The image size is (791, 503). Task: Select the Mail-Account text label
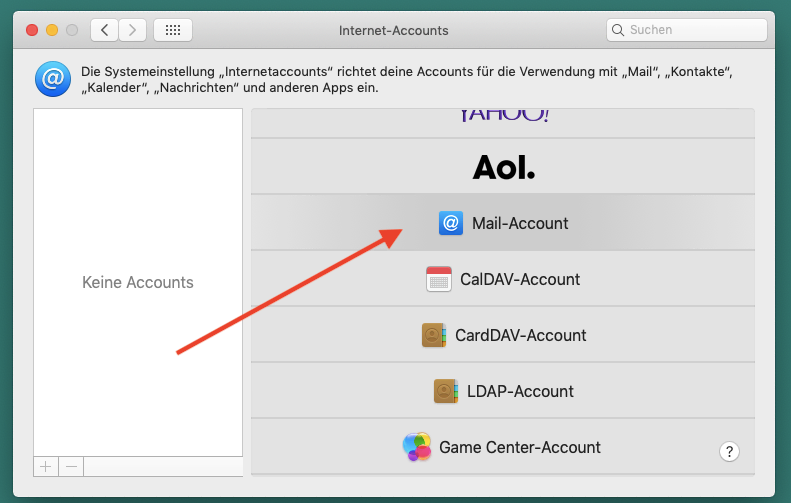click(x=520, y=224)
